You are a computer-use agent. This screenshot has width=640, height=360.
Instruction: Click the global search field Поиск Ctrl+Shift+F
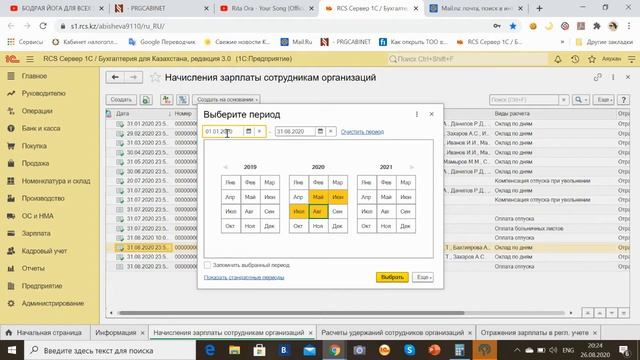(x=467, y=59)
